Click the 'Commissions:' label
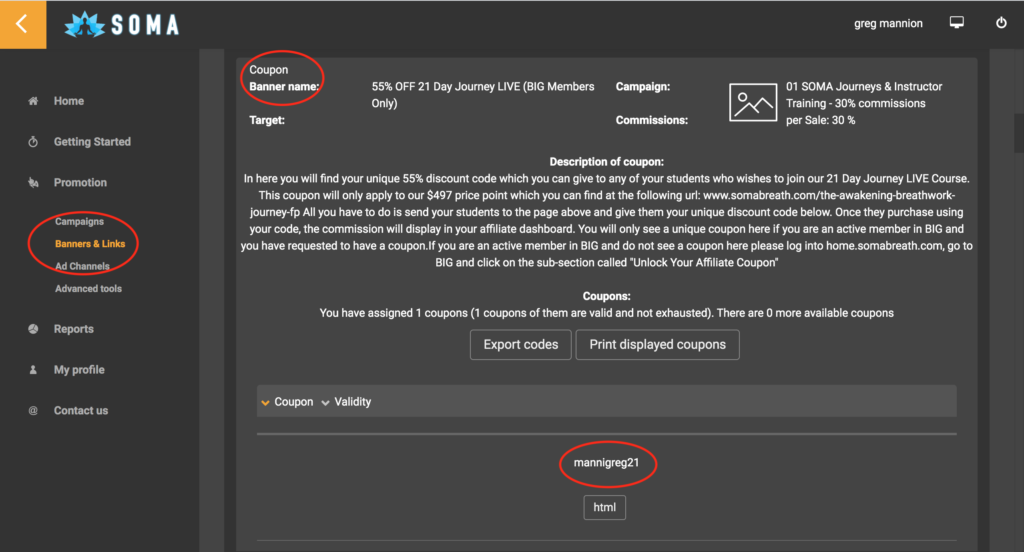The height and width of the screenshot is (552, 1024). [x=651, y=120]
